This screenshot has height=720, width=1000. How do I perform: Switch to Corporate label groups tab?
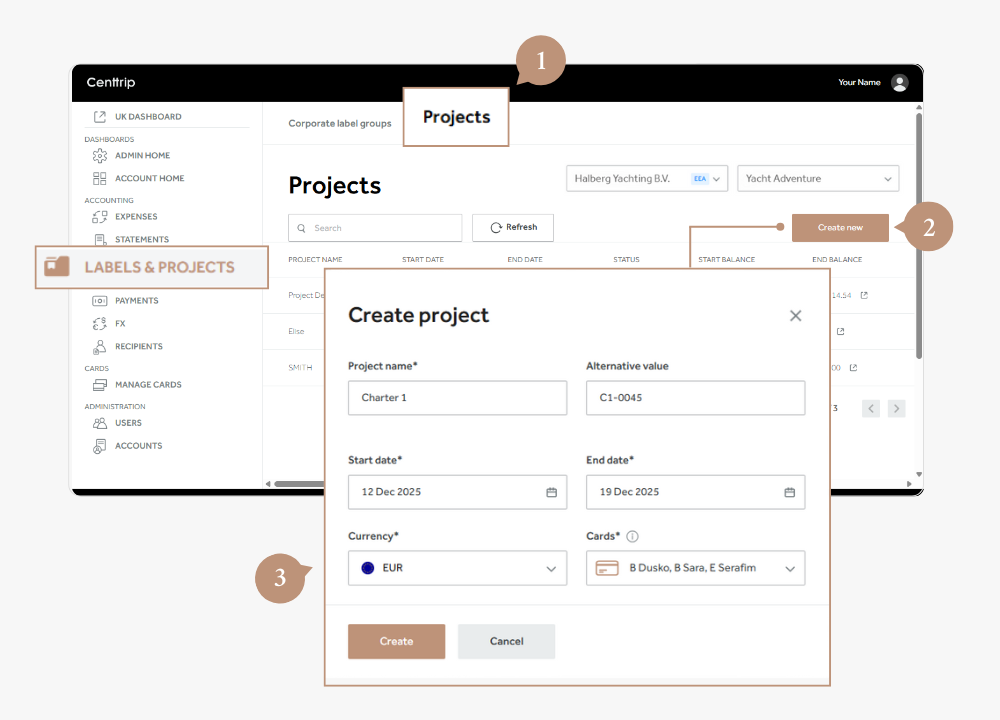339,124
